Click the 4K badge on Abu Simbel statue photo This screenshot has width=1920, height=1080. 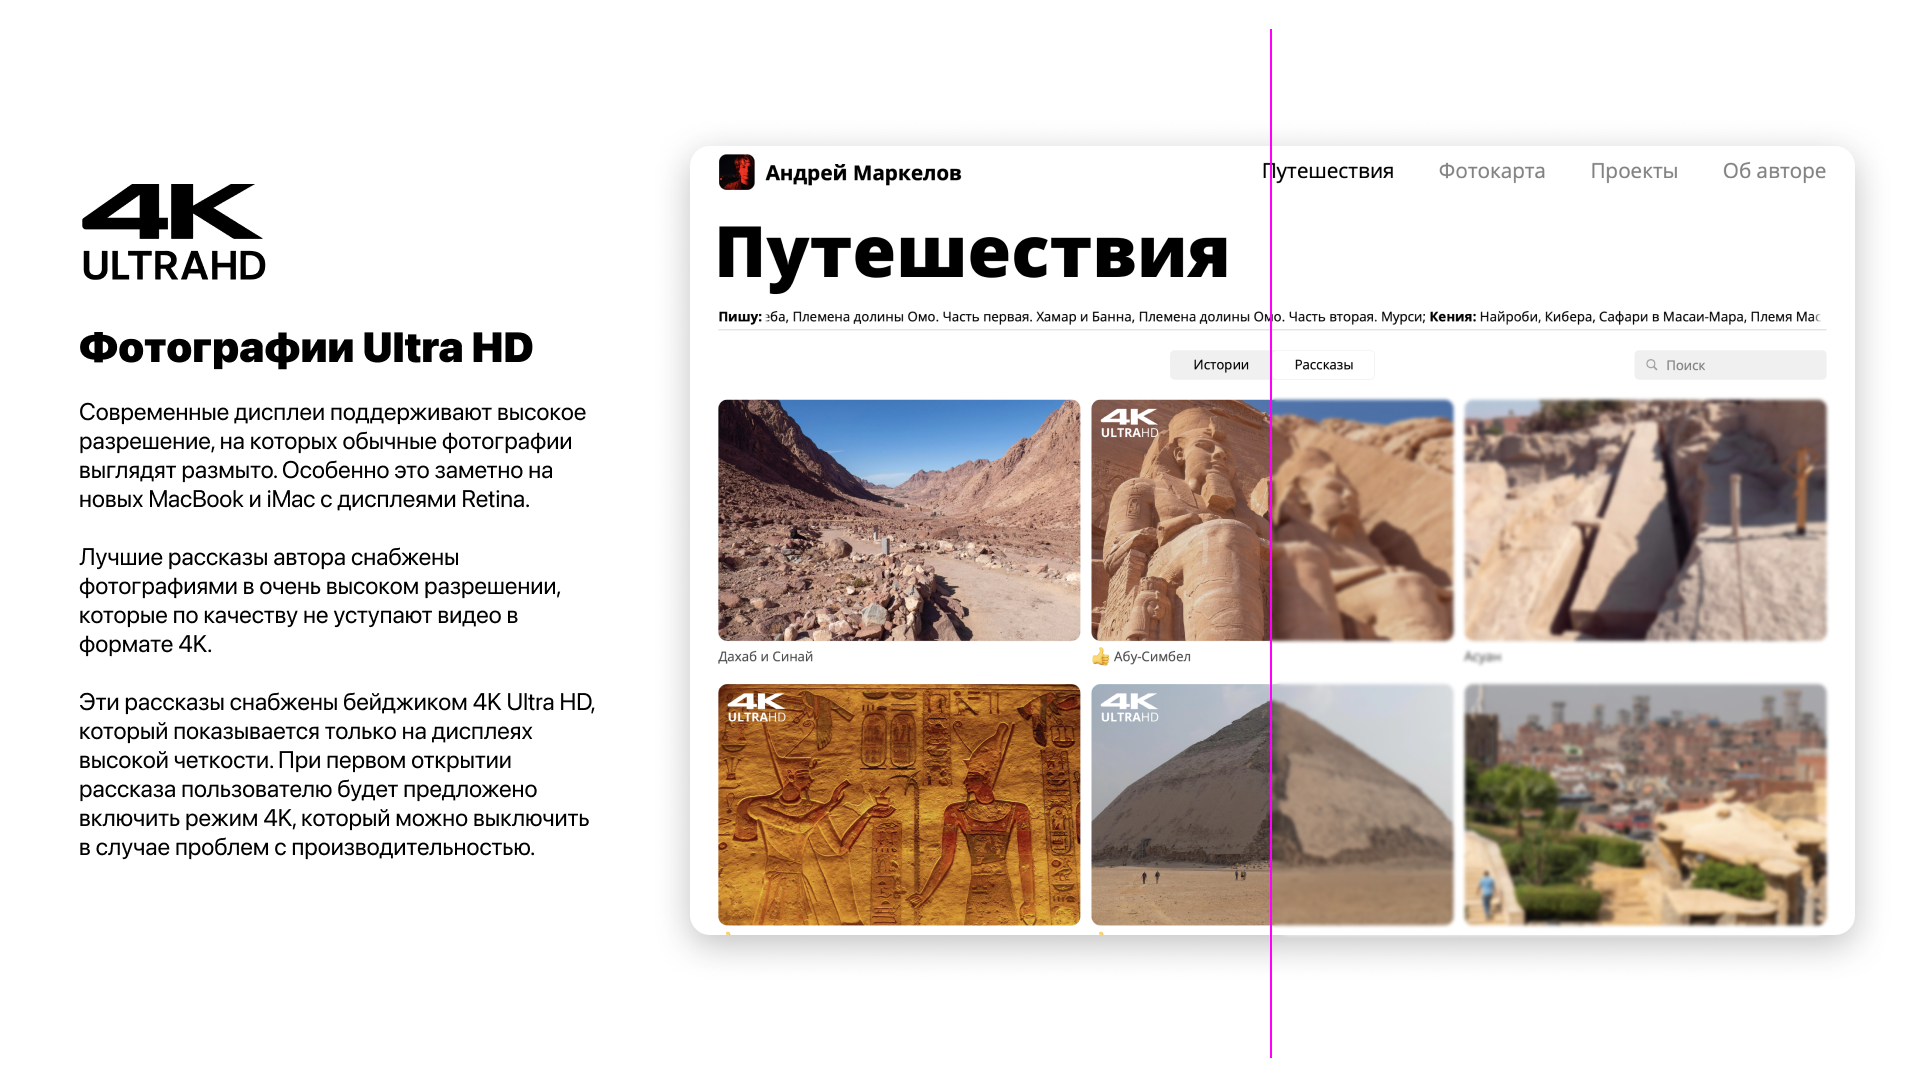(1129, 423)
